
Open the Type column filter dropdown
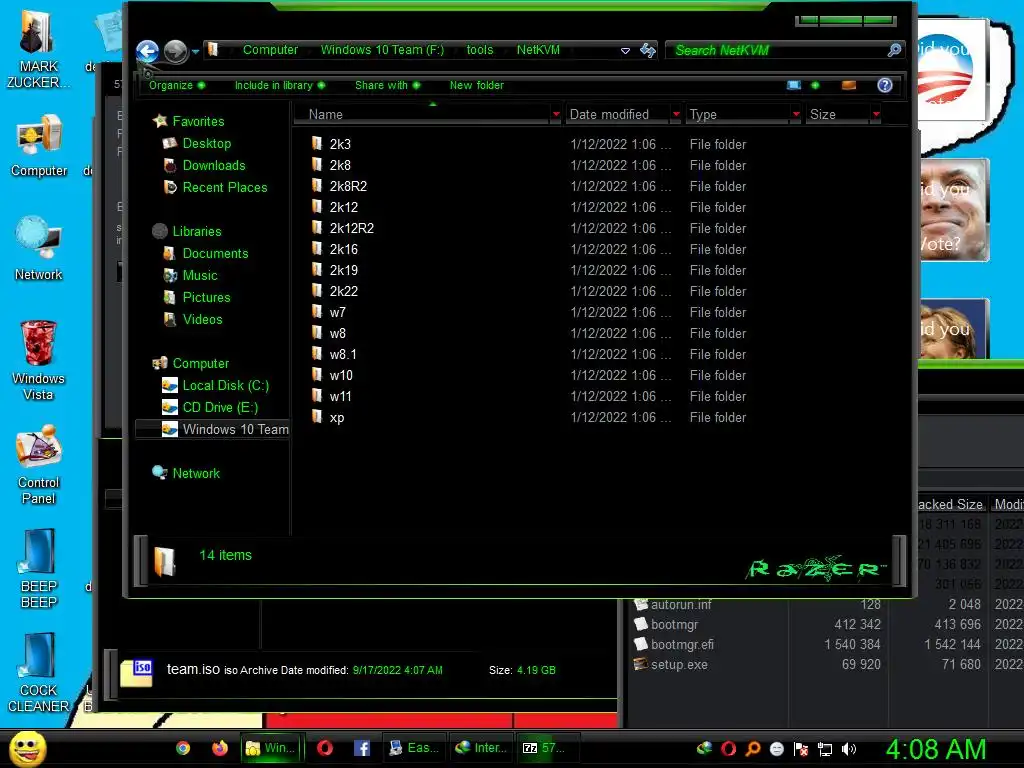click(795, 115)
